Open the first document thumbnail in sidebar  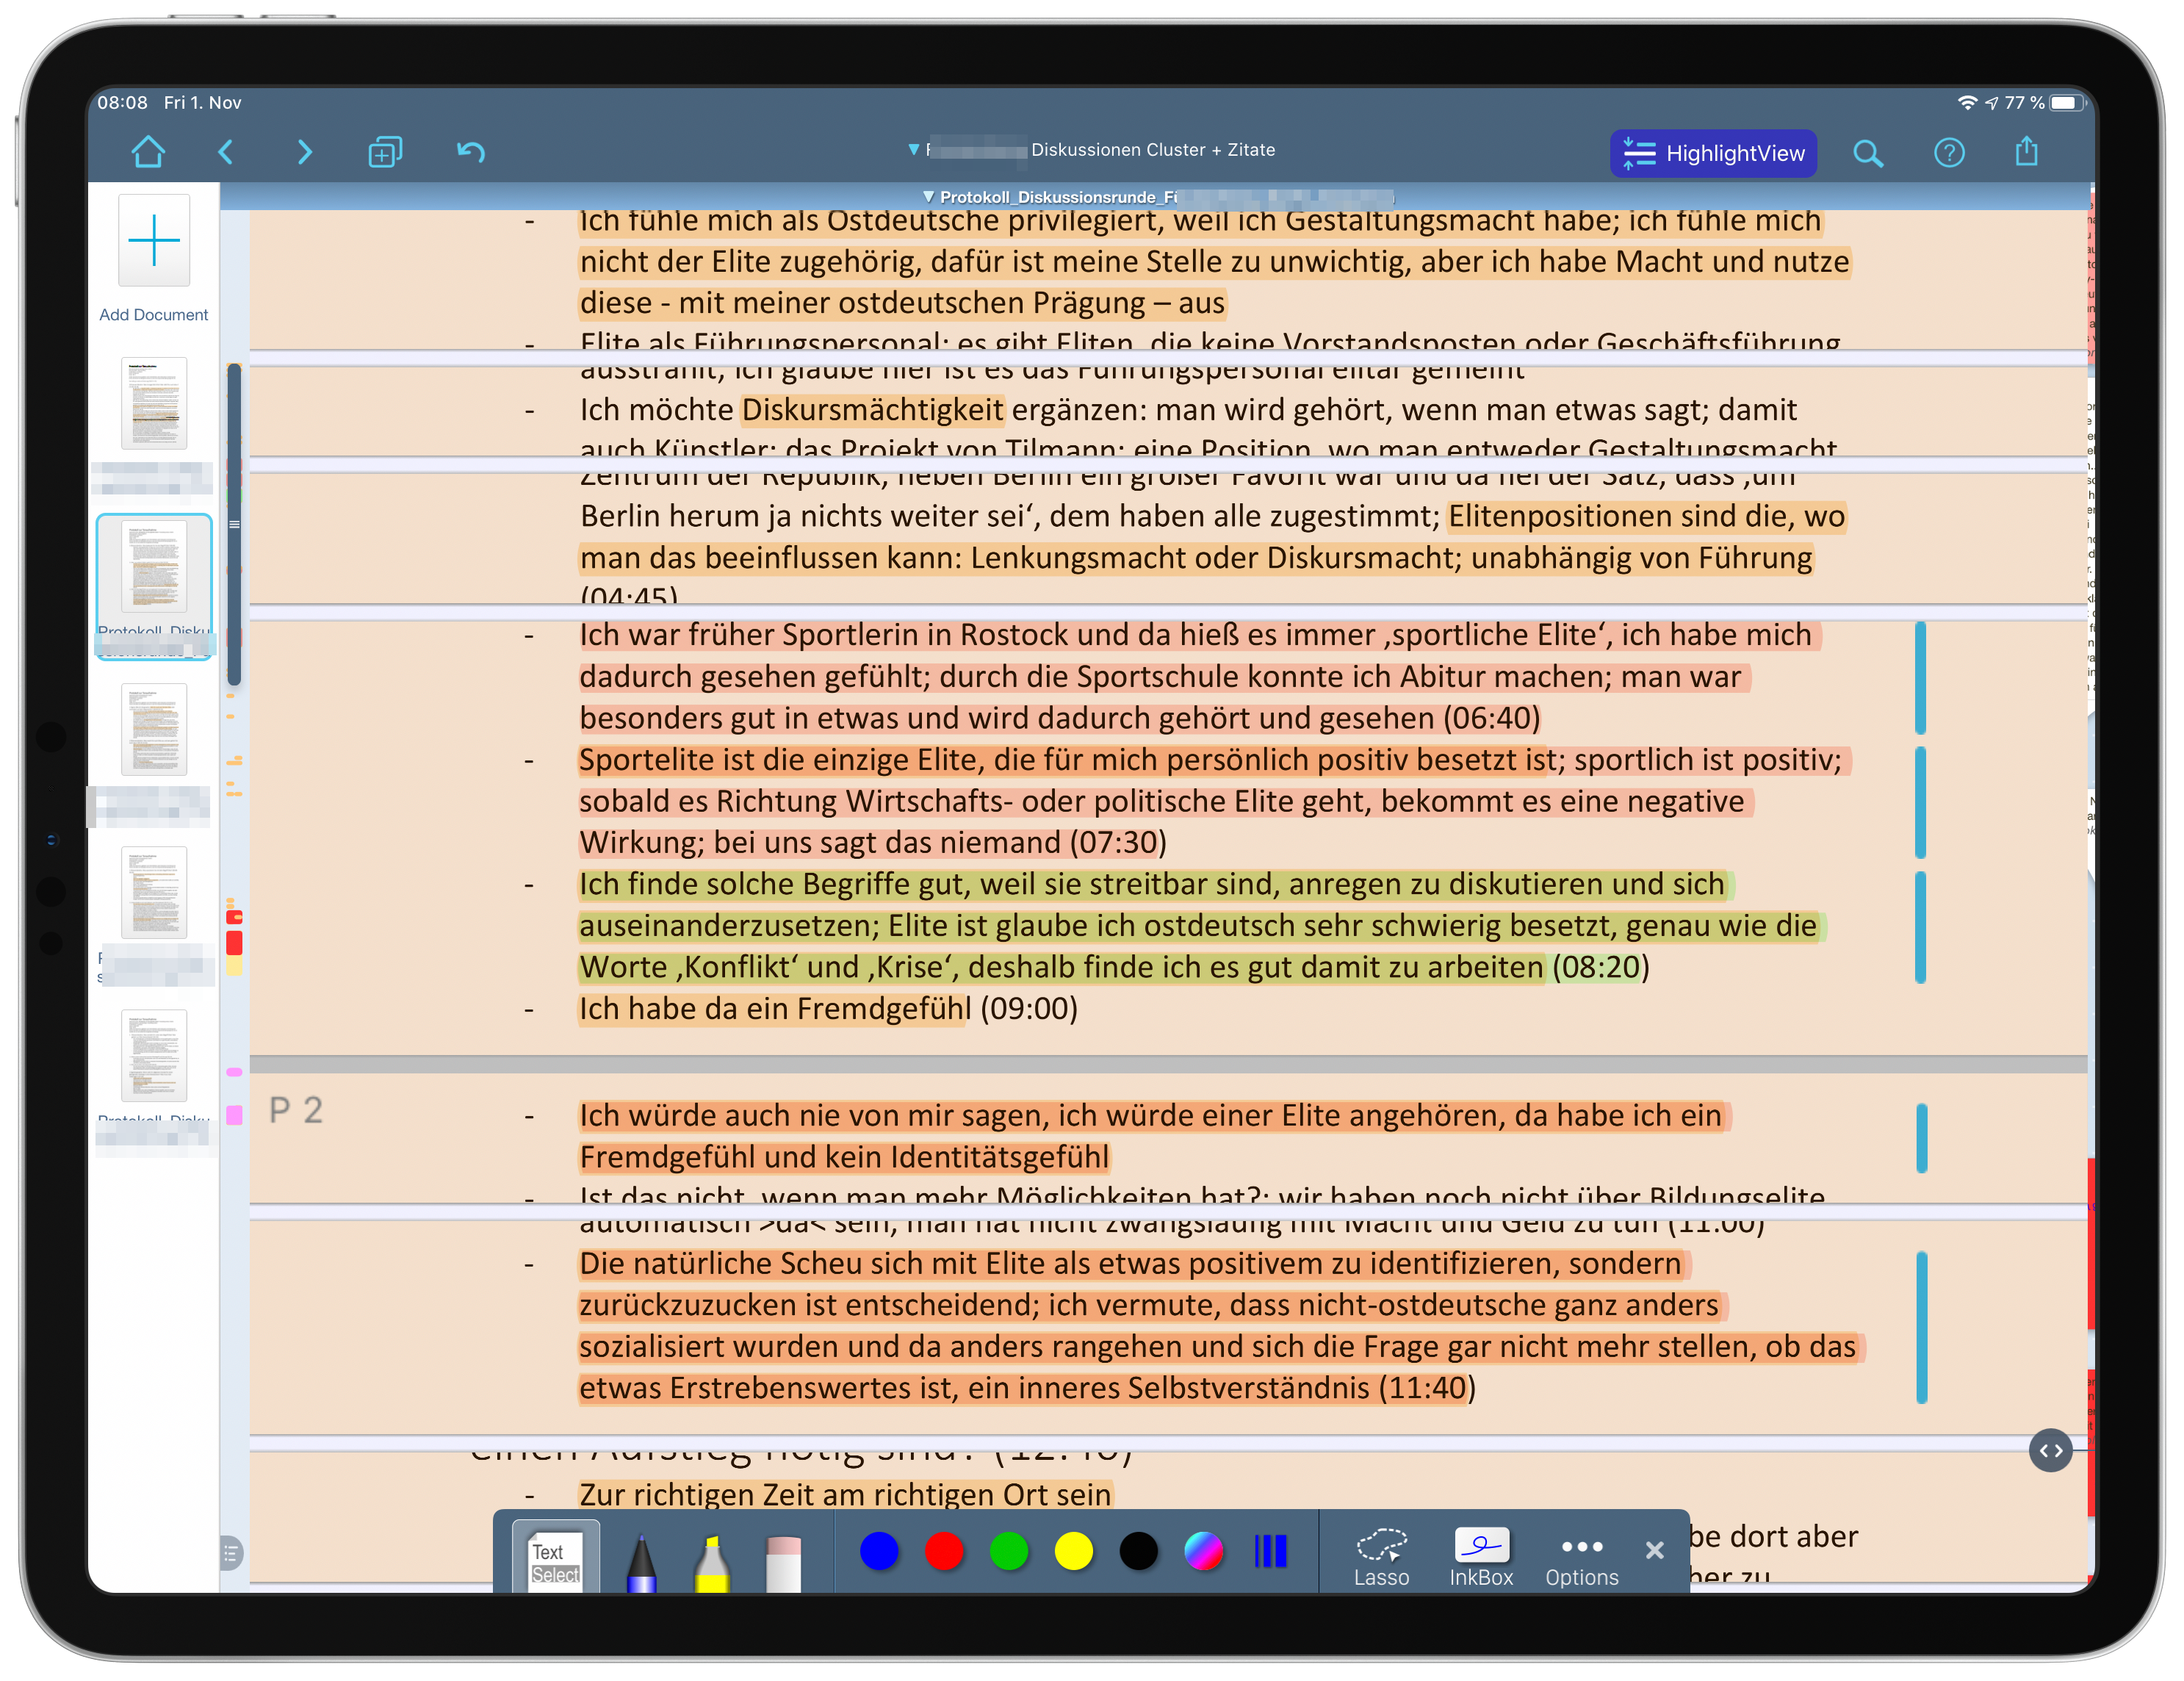click(154, 403)
